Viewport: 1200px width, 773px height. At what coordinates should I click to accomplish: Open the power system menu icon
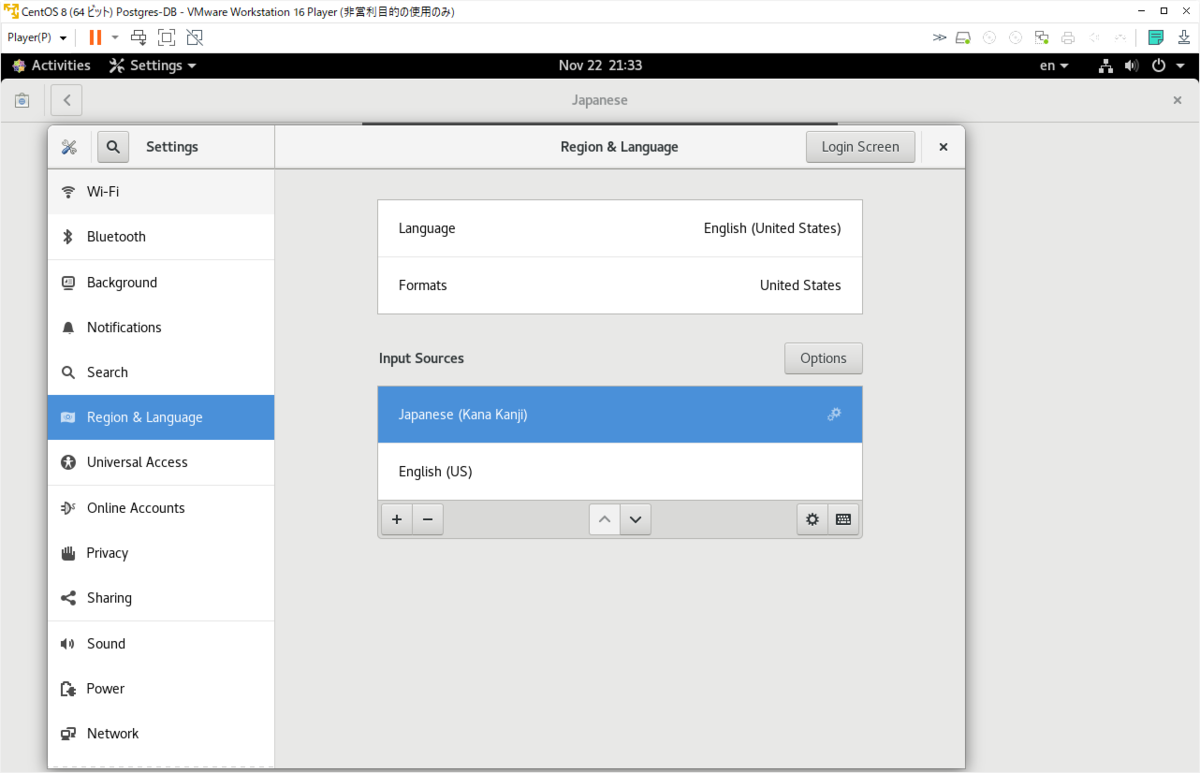[1158, 65]
